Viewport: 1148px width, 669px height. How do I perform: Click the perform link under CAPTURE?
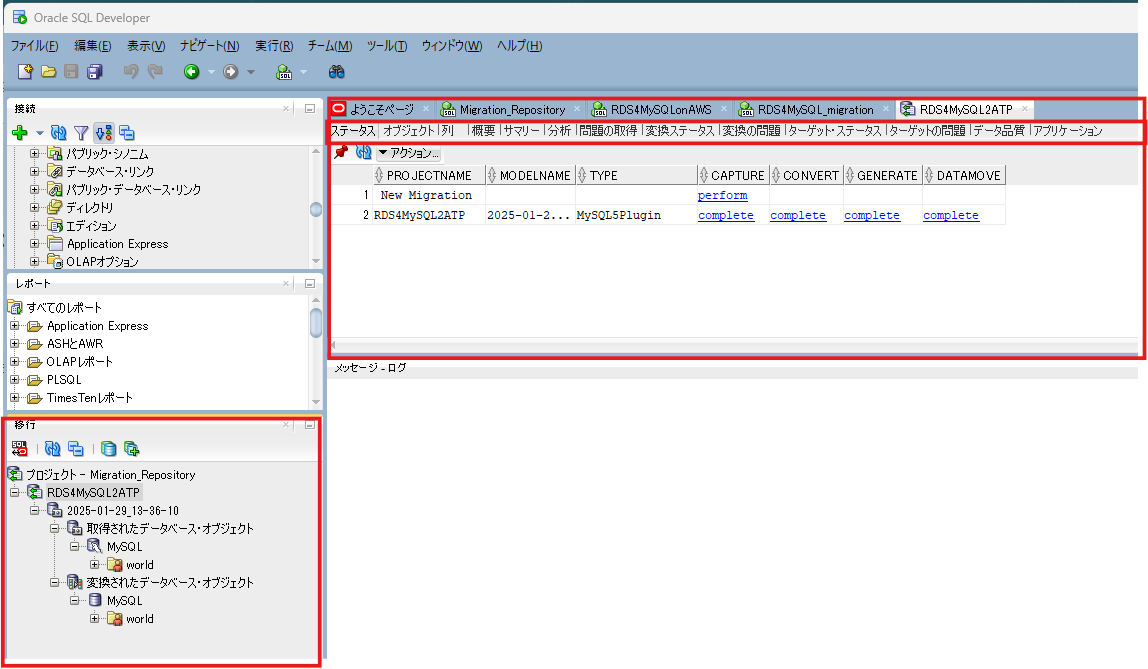(x=723, y=195)
